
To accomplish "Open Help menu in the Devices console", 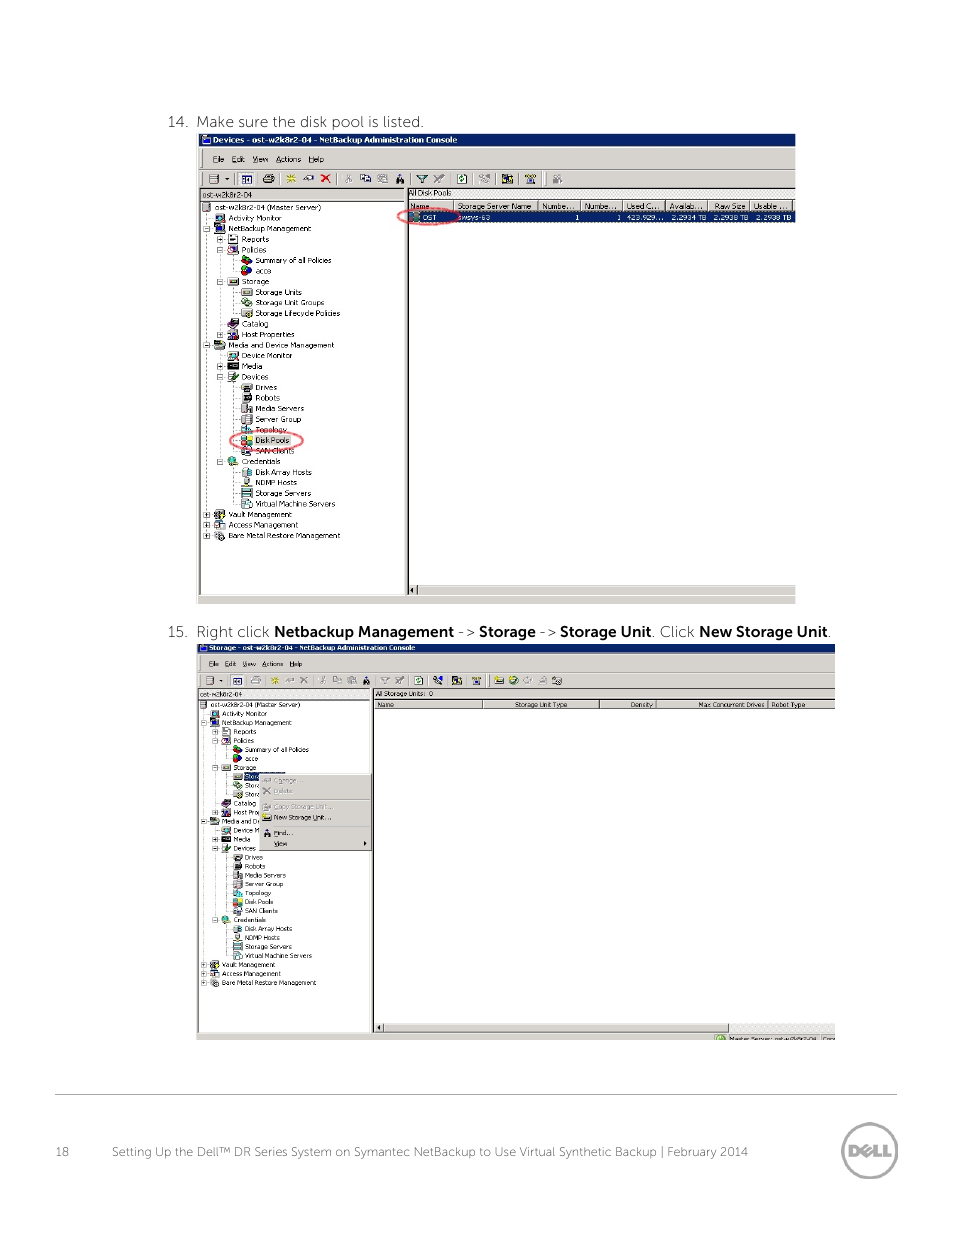I will (316, 159).
